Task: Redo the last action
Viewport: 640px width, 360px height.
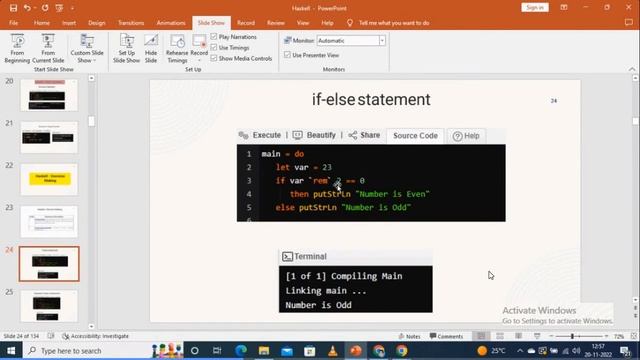Action: pos(45,8)
